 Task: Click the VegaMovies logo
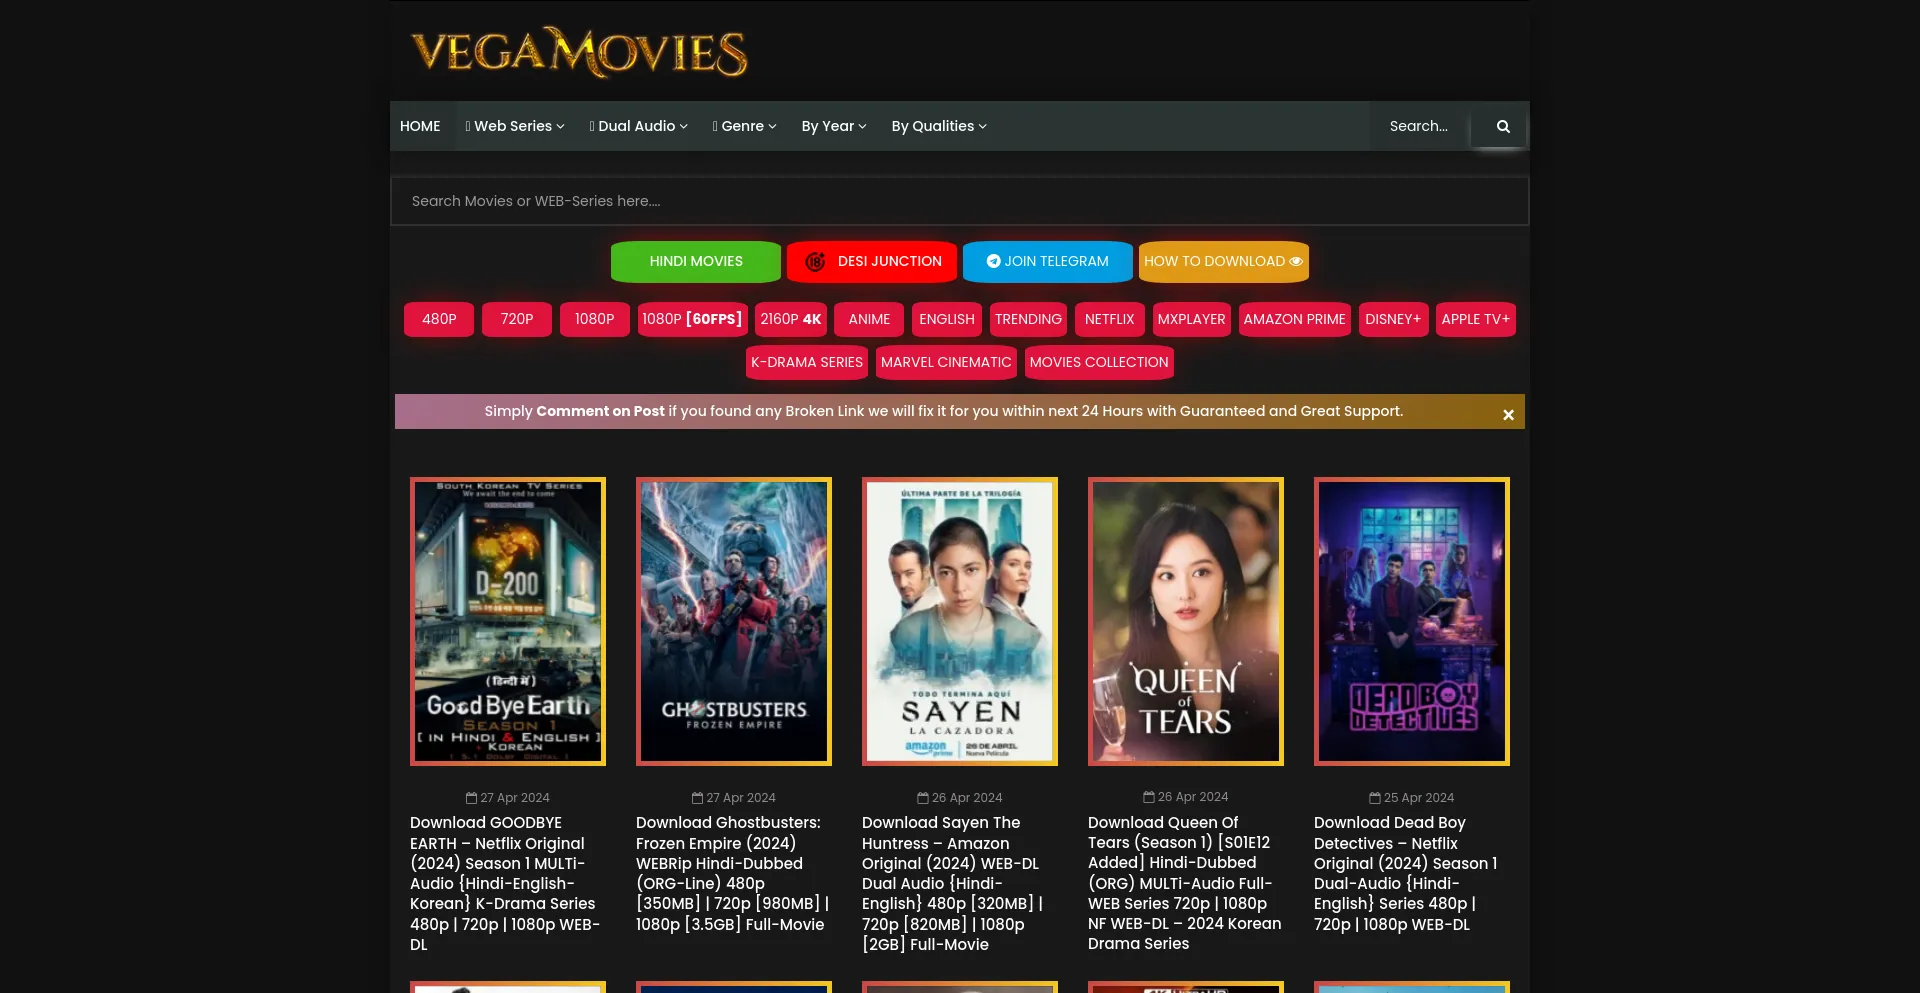[578, 52]
